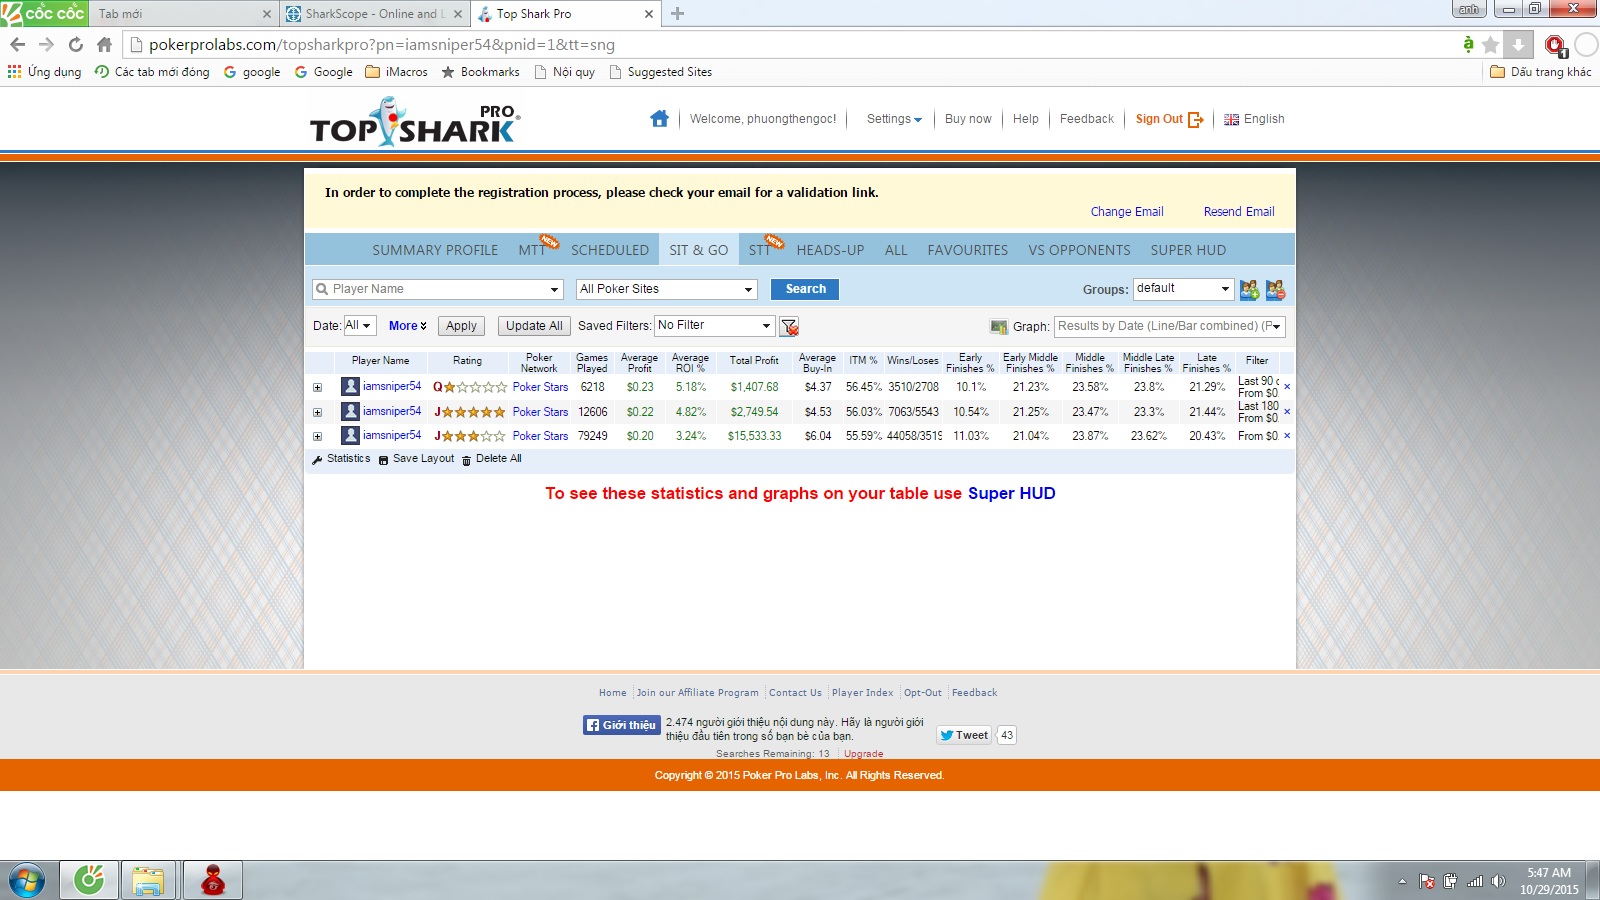
Task: Click the Facebook Giới thiệu button
Action: pos(621,725)
